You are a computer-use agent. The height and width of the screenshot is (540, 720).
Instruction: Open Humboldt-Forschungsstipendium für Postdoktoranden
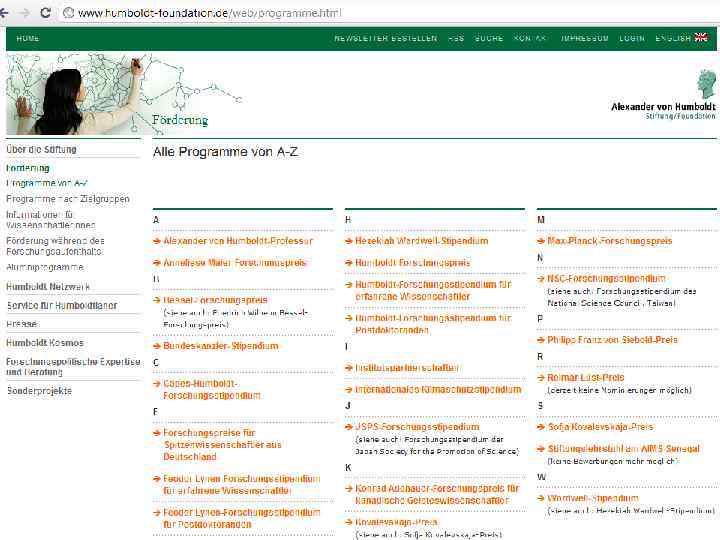click(433, 324)
